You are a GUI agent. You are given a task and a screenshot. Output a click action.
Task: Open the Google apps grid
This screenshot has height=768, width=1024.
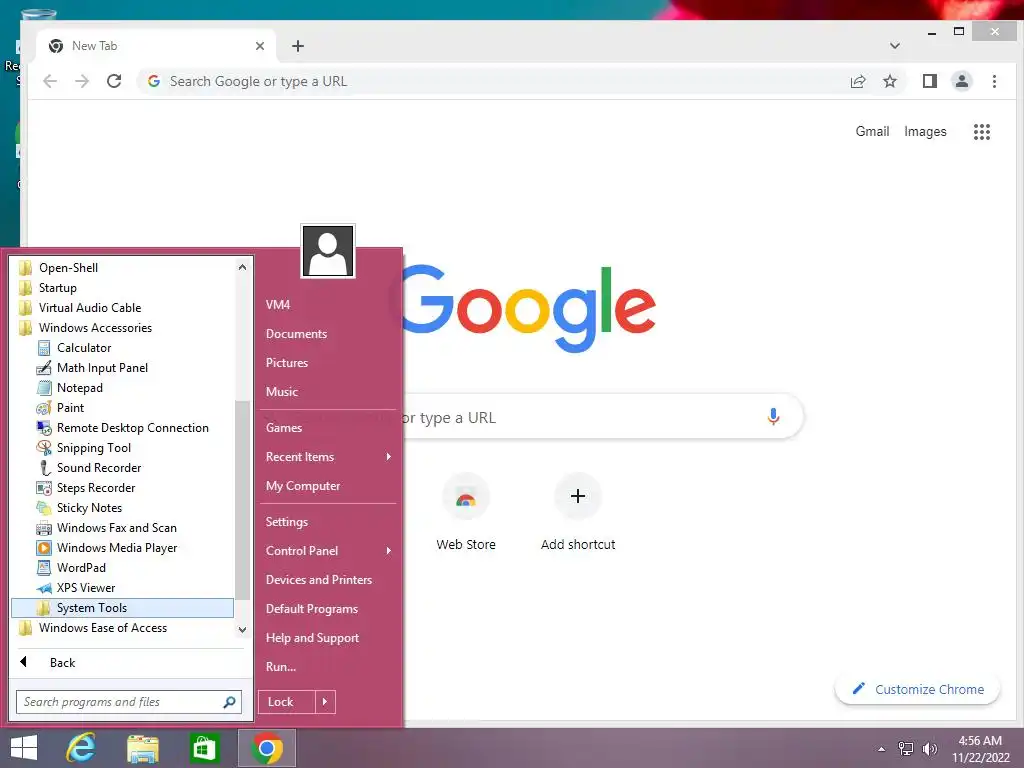[x=982, y=132]
